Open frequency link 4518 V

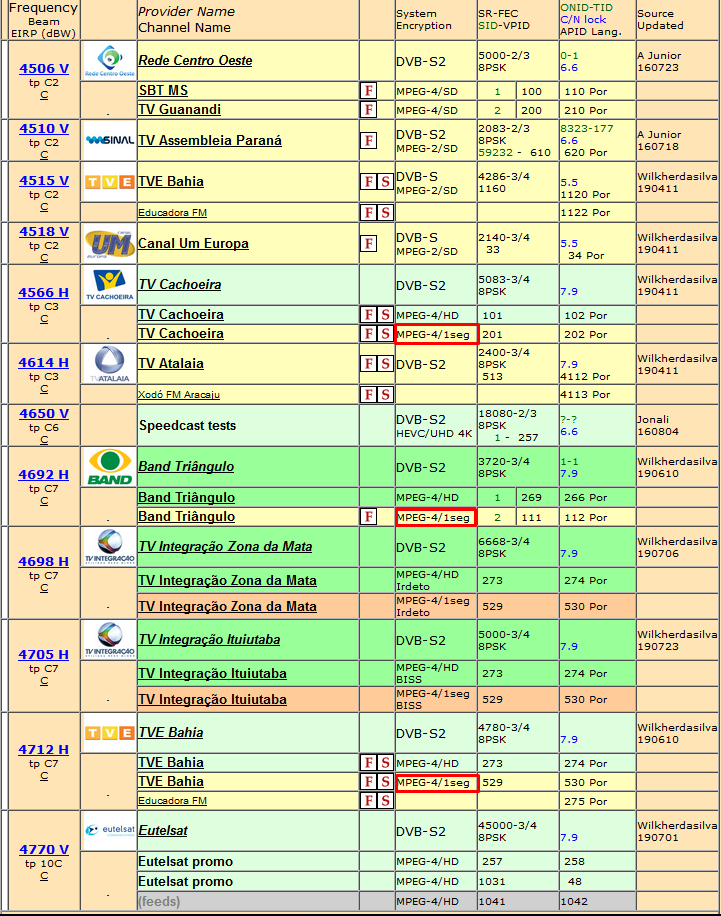(44, 231)
